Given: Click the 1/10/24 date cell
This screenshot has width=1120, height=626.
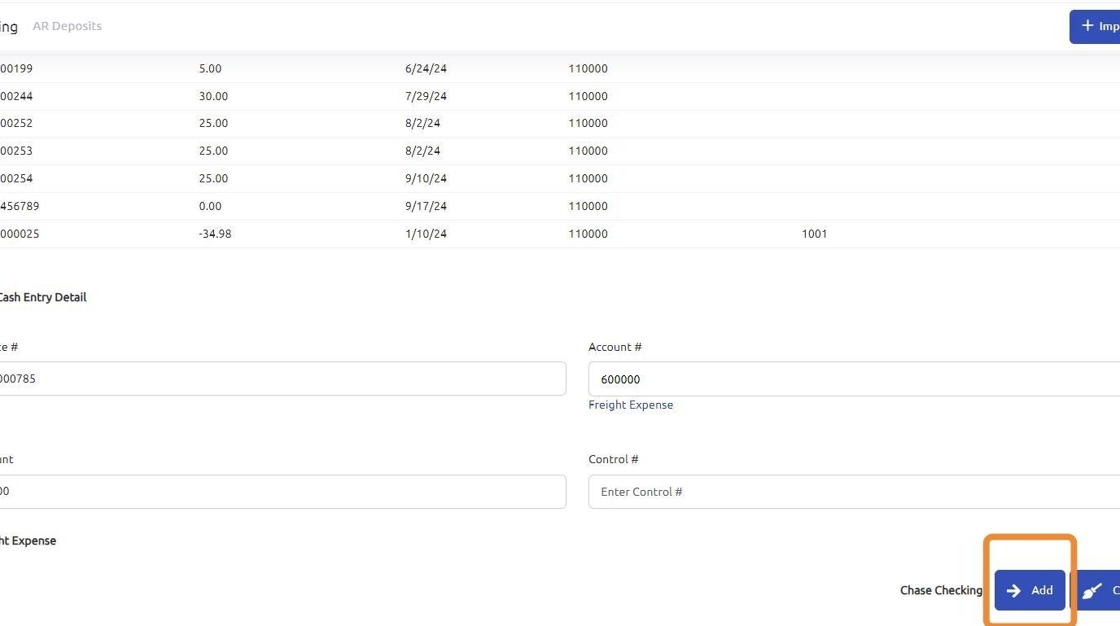Looking at the screenshot, I should [426, 234].
